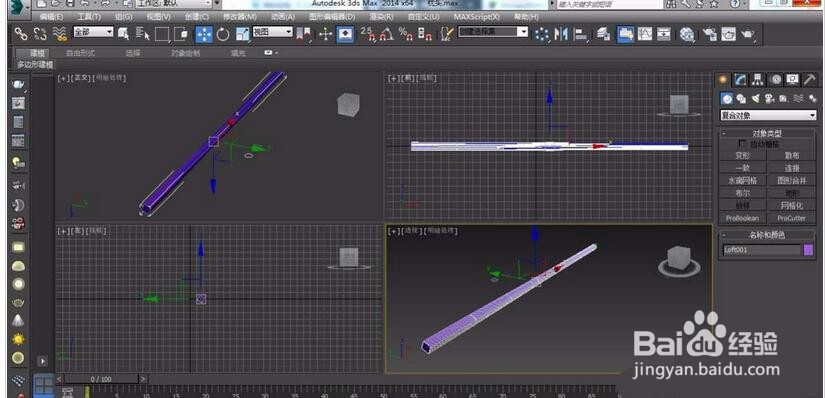This screenshot has width=825, height=398.
Task: Open the 组(G) menu
Action: [x=124, y=17]
